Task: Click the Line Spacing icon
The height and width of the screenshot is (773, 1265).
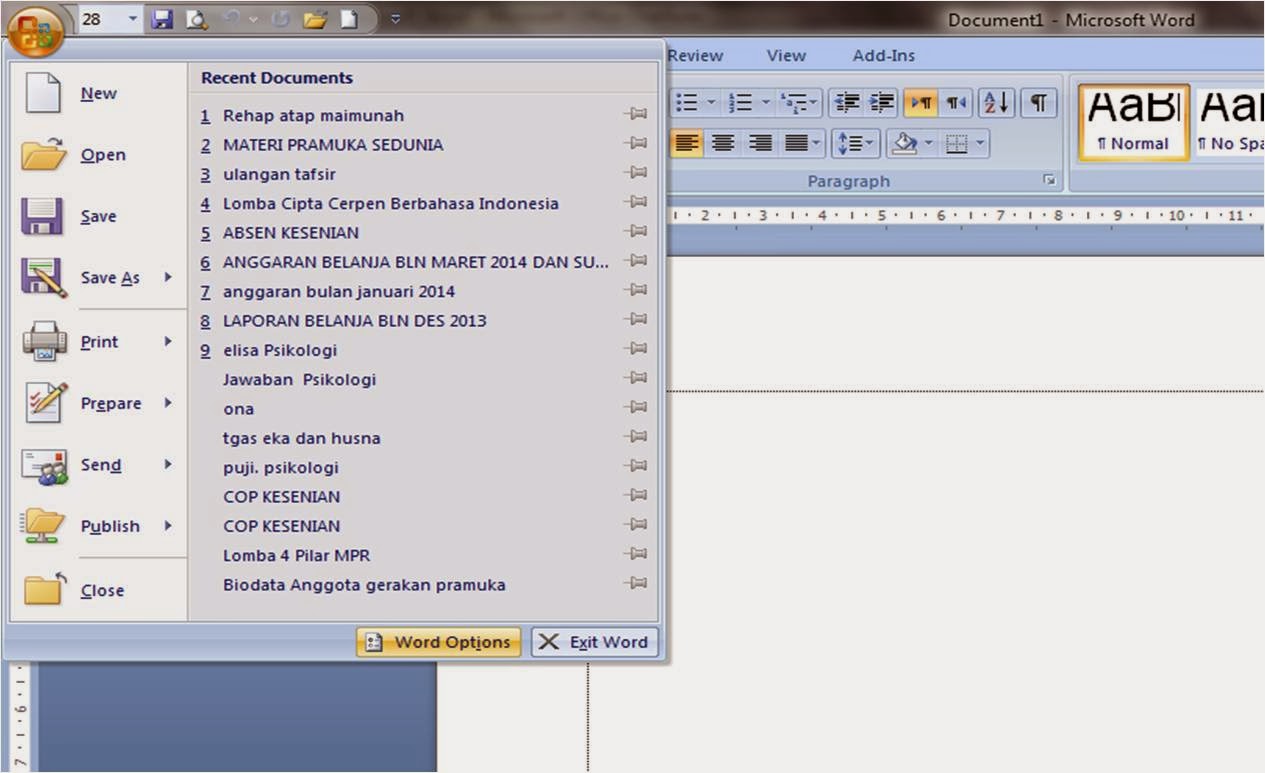Action: [x=848, y=144]
